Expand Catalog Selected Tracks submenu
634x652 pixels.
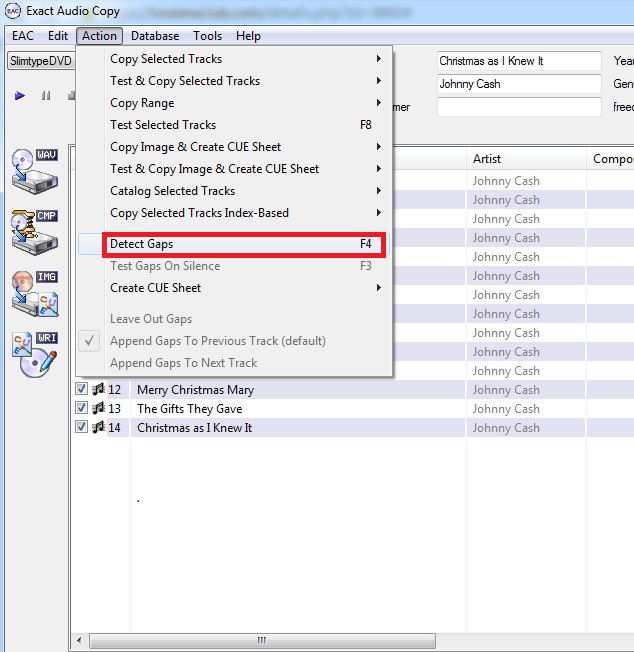(379, 191)
